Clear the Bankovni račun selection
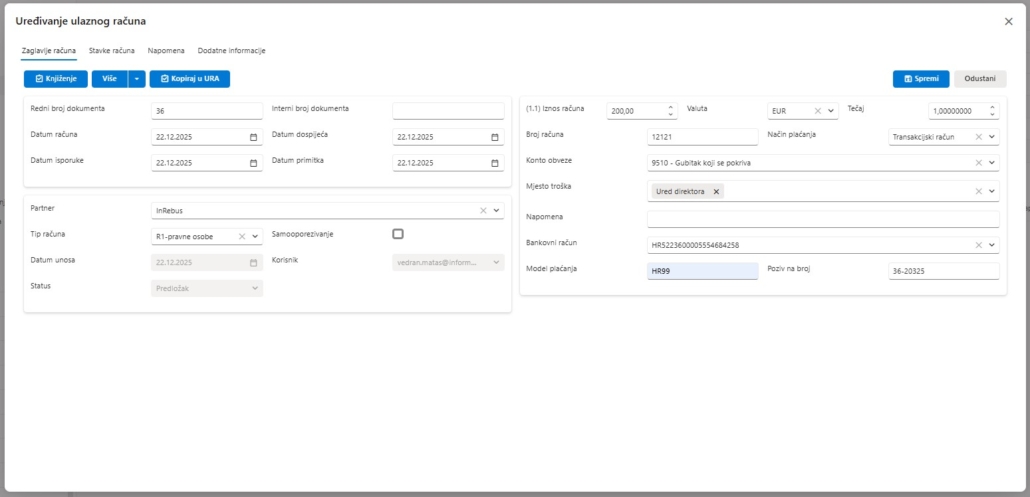 click(978, 245)
